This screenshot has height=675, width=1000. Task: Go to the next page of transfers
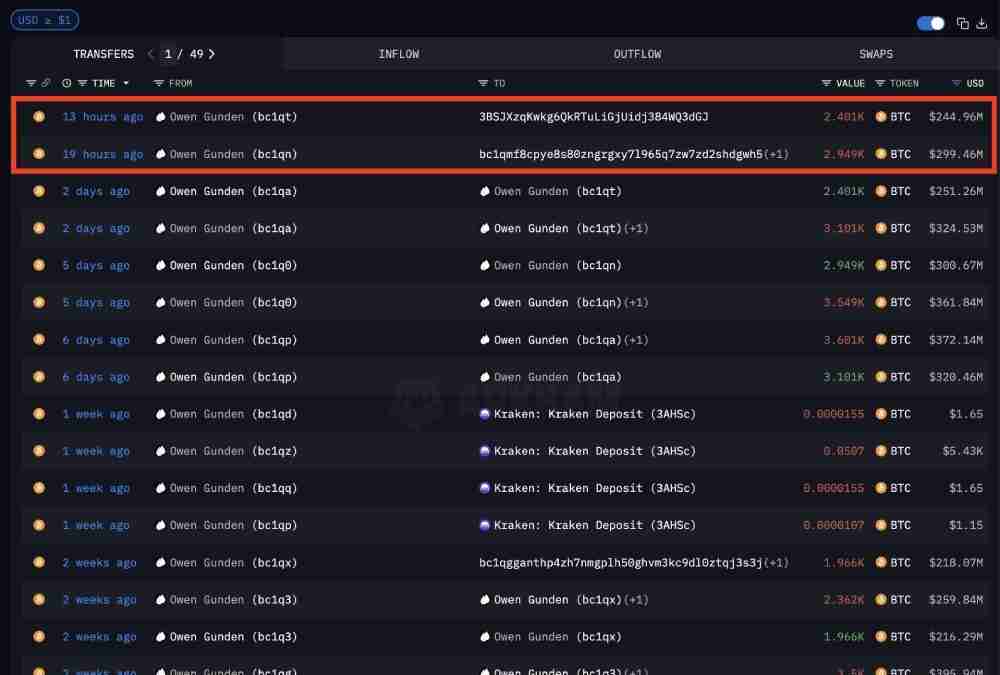212,54
